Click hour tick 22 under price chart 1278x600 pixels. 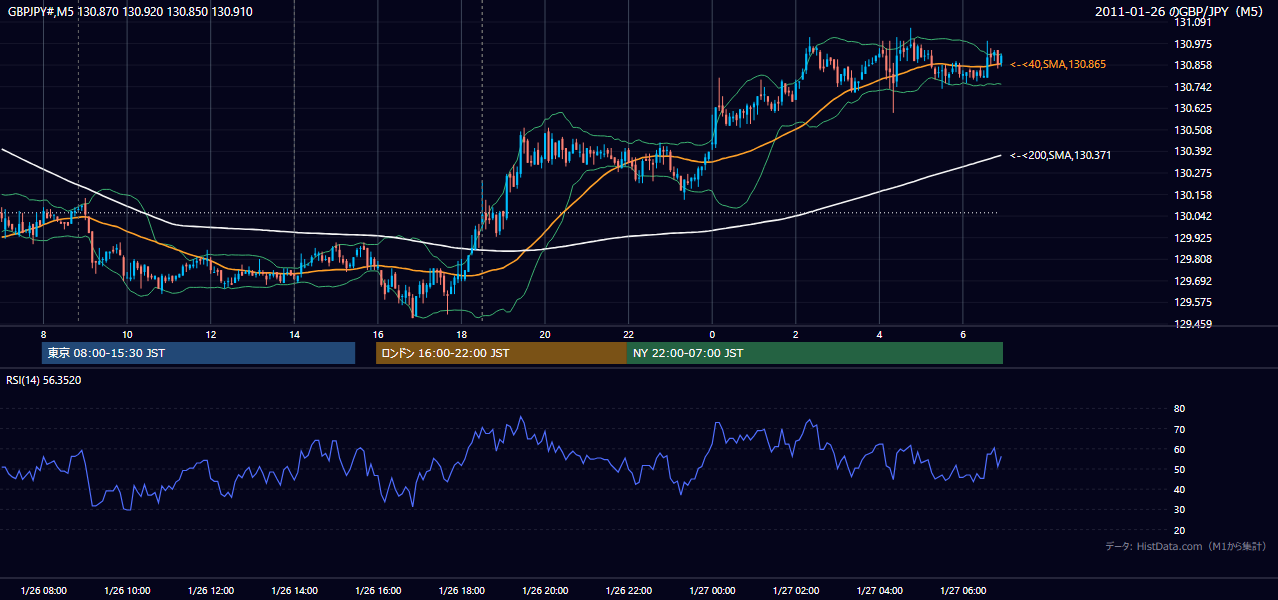click(x=628, y=335)
